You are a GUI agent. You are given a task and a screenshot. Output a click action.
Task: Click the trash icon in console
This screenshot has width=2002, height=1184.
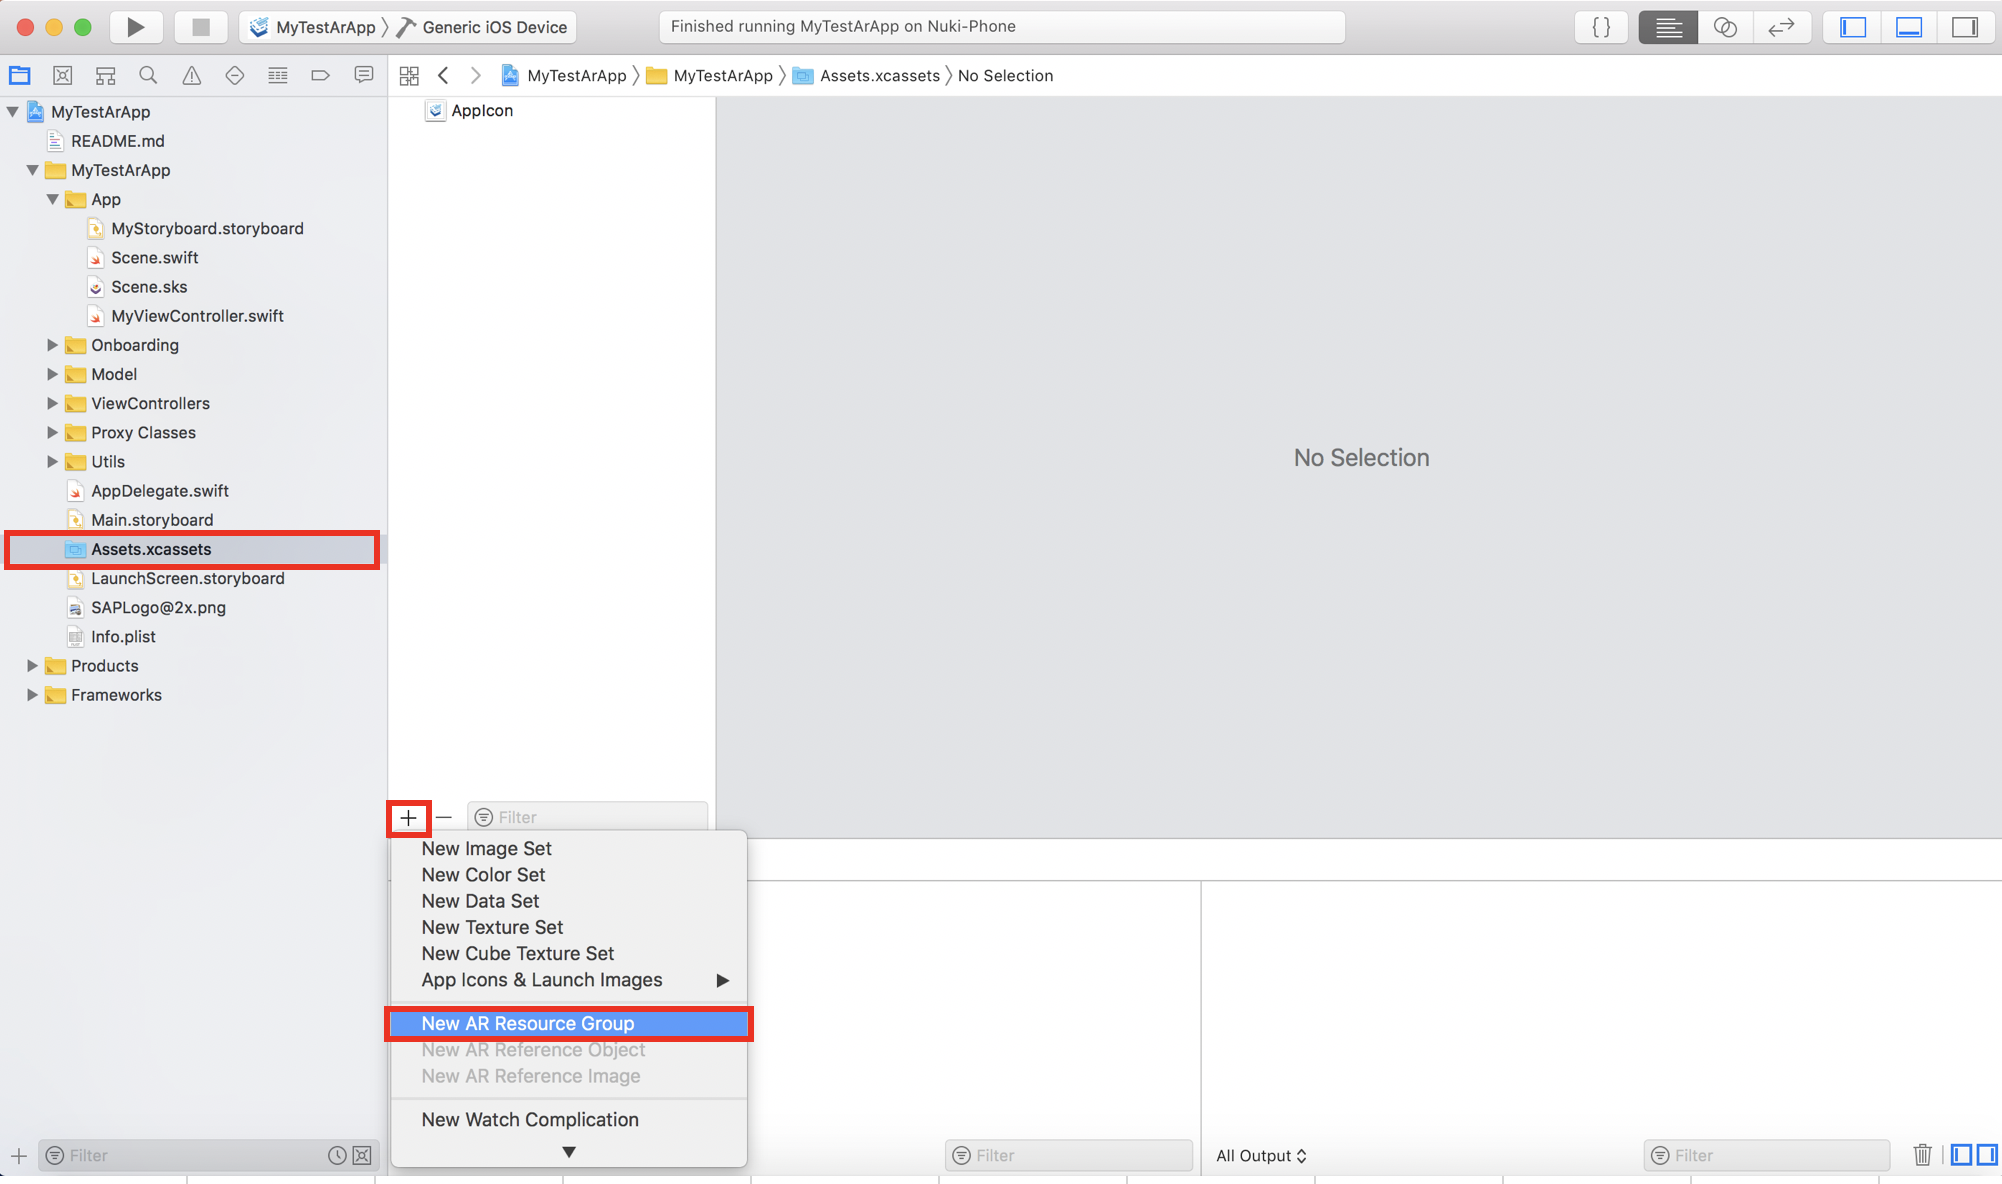(1922, 1155)
